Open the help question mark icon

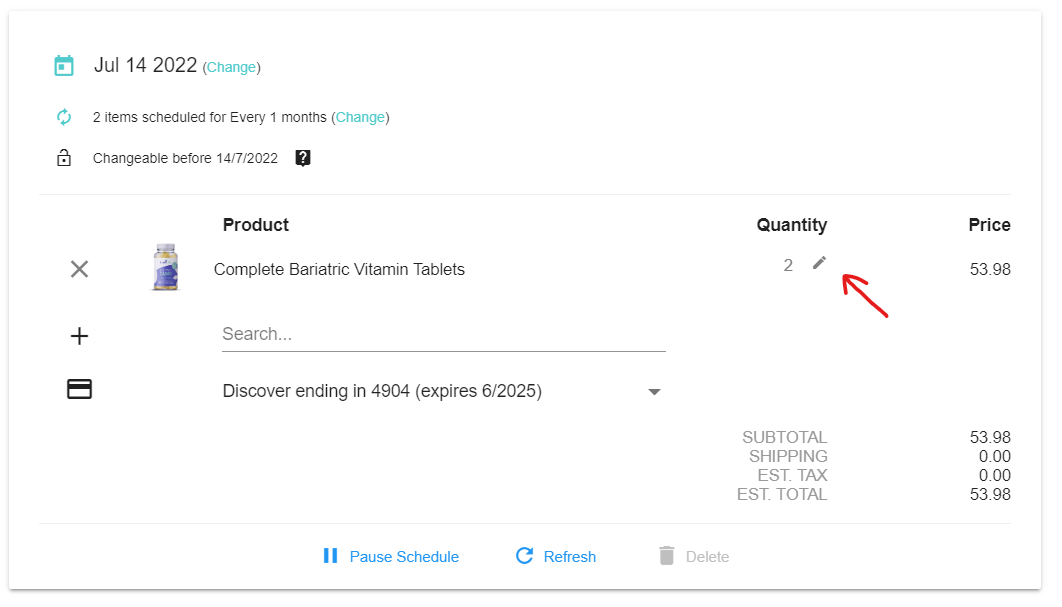(303, 158)
